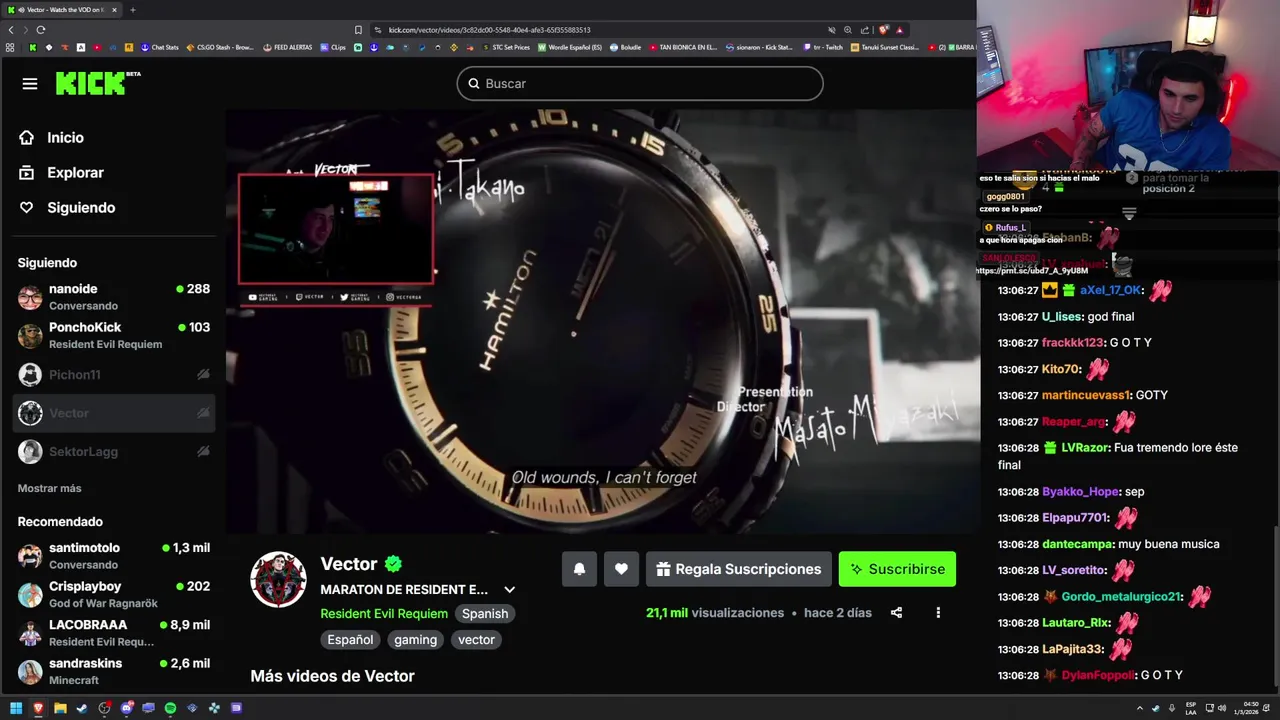Open Tanuki Sunset Classic bookmark
This screenshot has height=720, width=1280.
884,47
